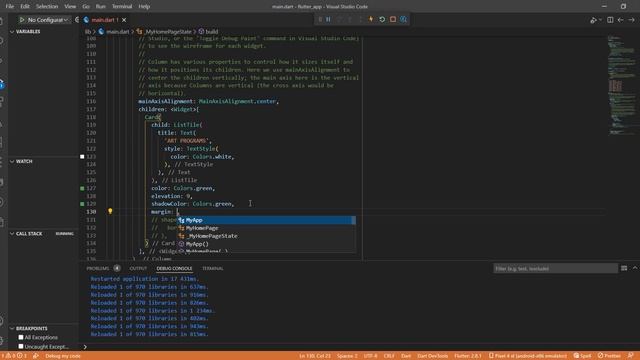Viewport: 640px width, 360px height.
Task: Open the Go menu
Action: click(x=86, y=7)
